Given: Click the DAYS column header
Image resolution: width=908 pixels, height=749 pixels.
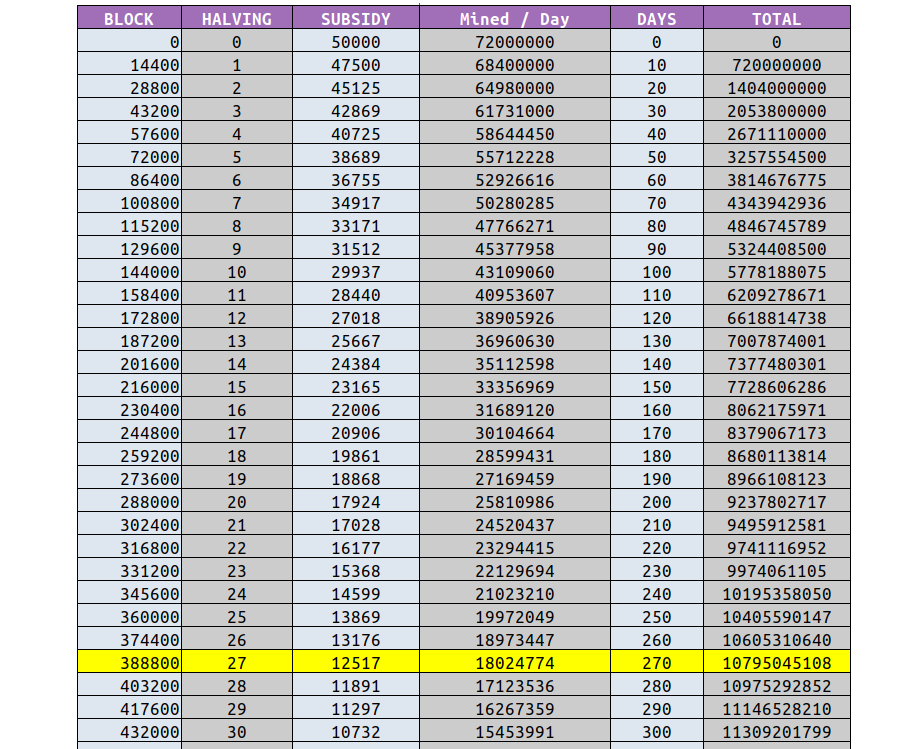Looking at the screenshot, I should coord(657,18).
